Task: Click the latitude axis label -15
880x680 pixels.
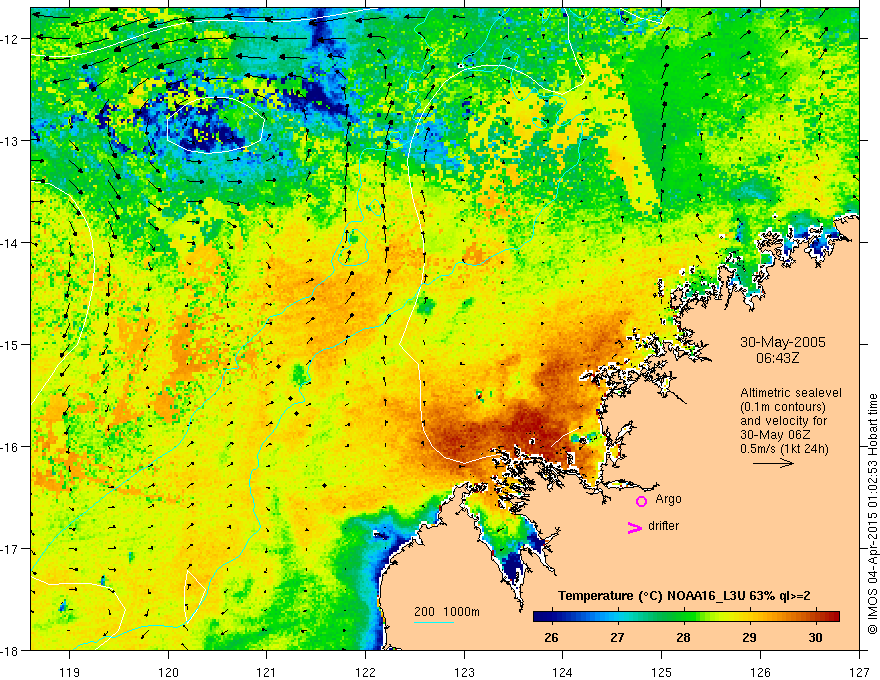Action: click(x=11, y=344)
